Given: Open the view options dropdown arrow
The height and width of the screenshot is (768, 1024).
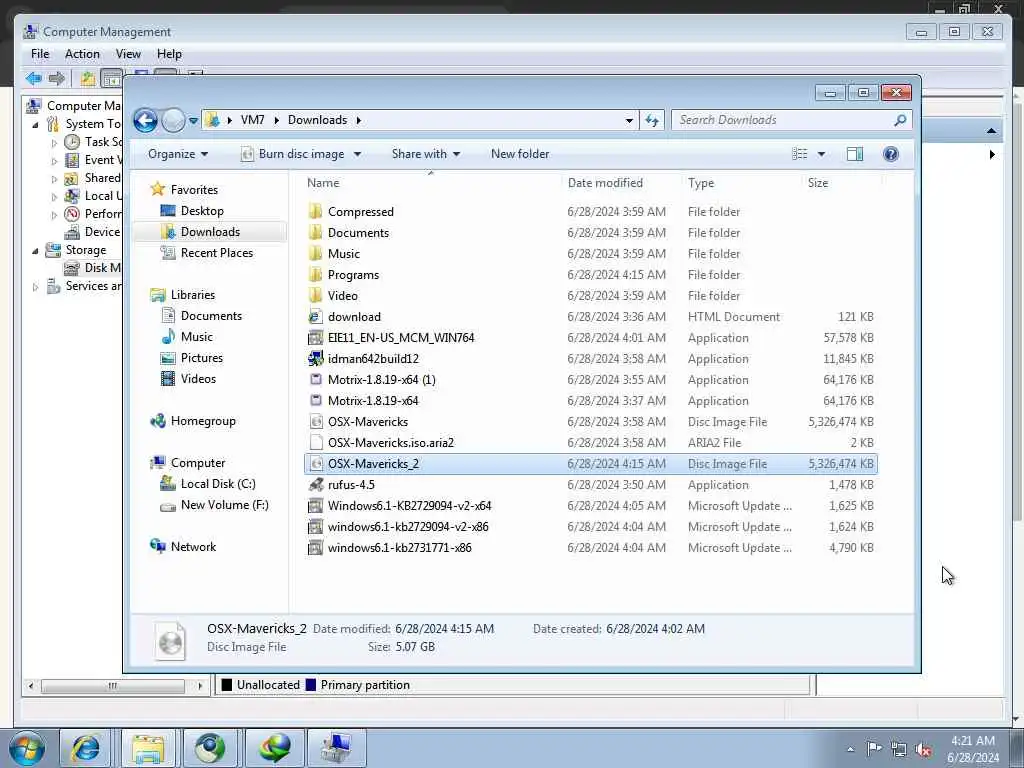Looking at the screenshot, I should [822, 155].
